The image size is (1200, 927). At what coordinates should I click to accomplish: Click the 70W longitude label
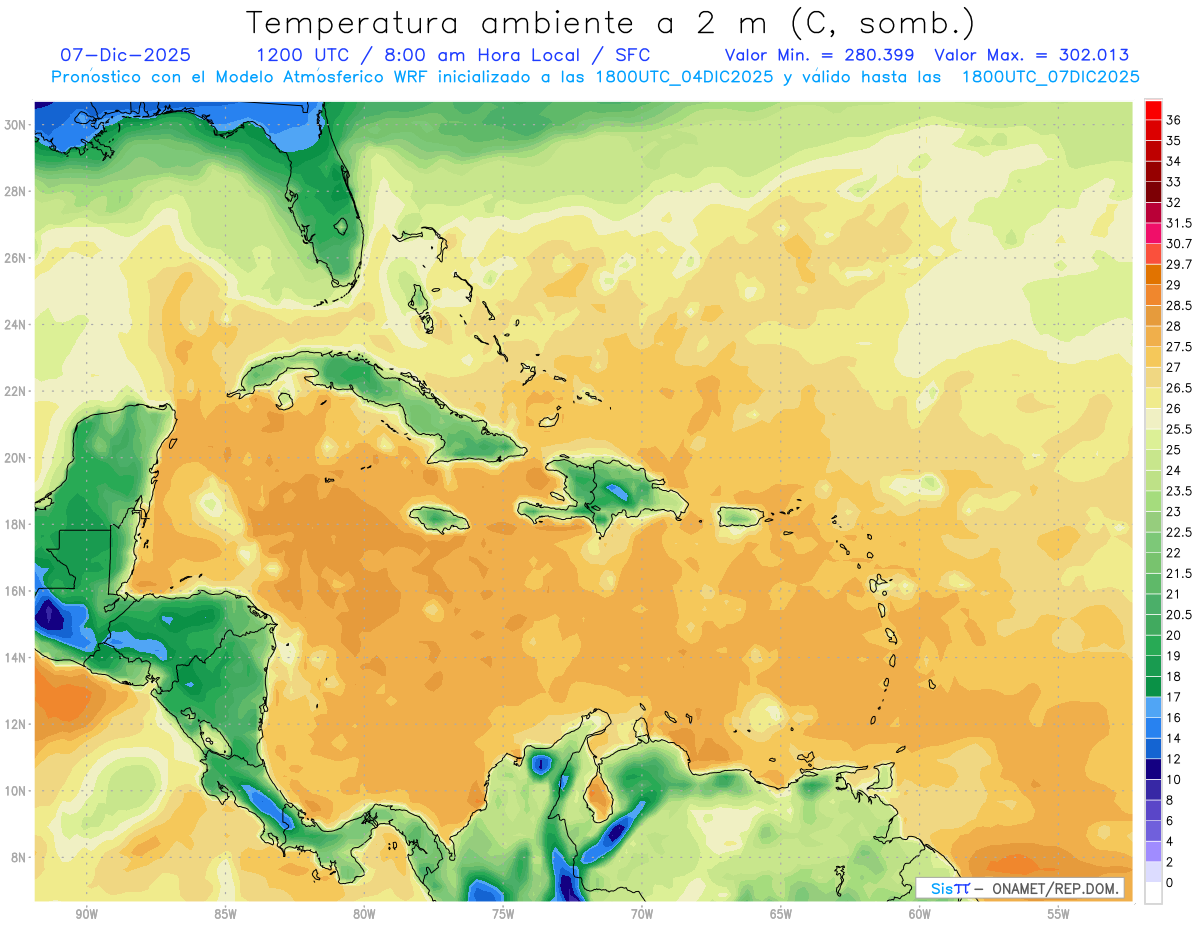(642, 914)
